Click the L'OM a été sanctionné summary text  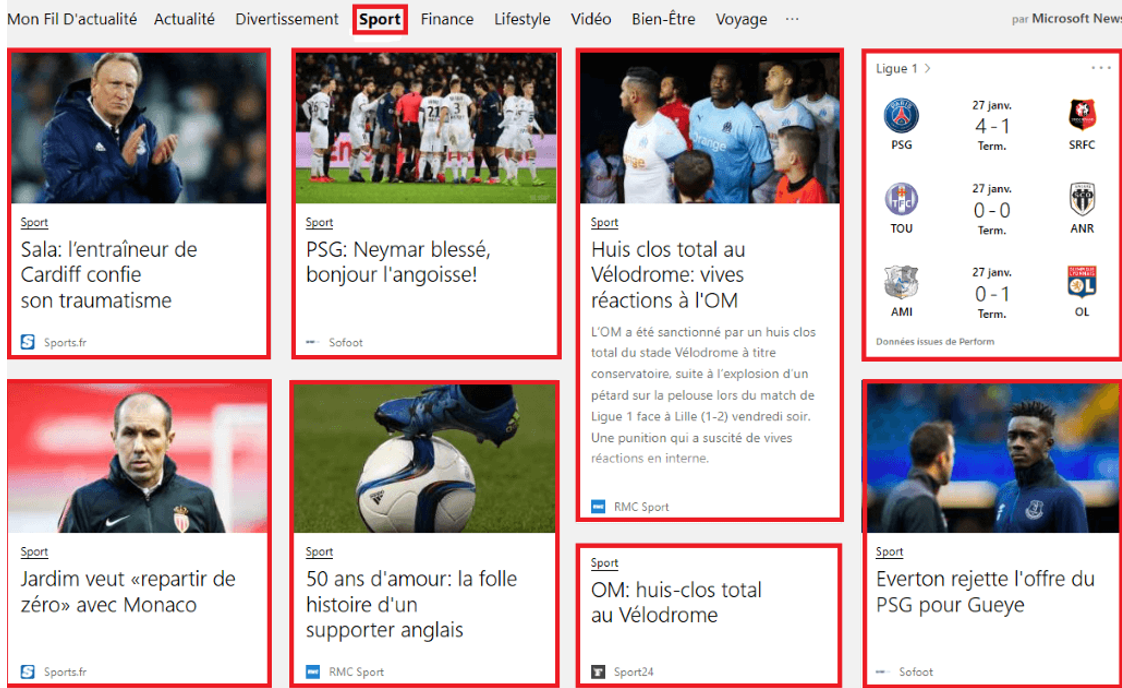pos(703,395)
